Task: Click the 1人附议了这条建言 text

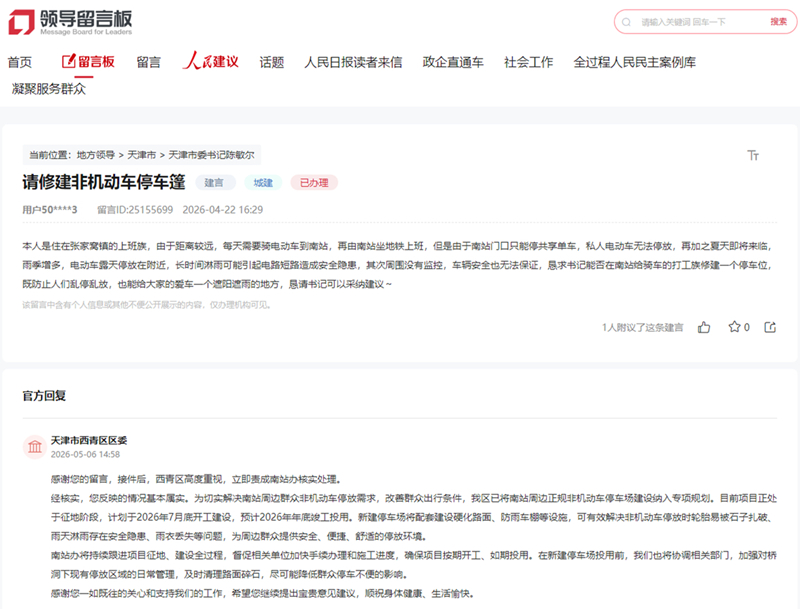Action: click(x=642, y=327)
